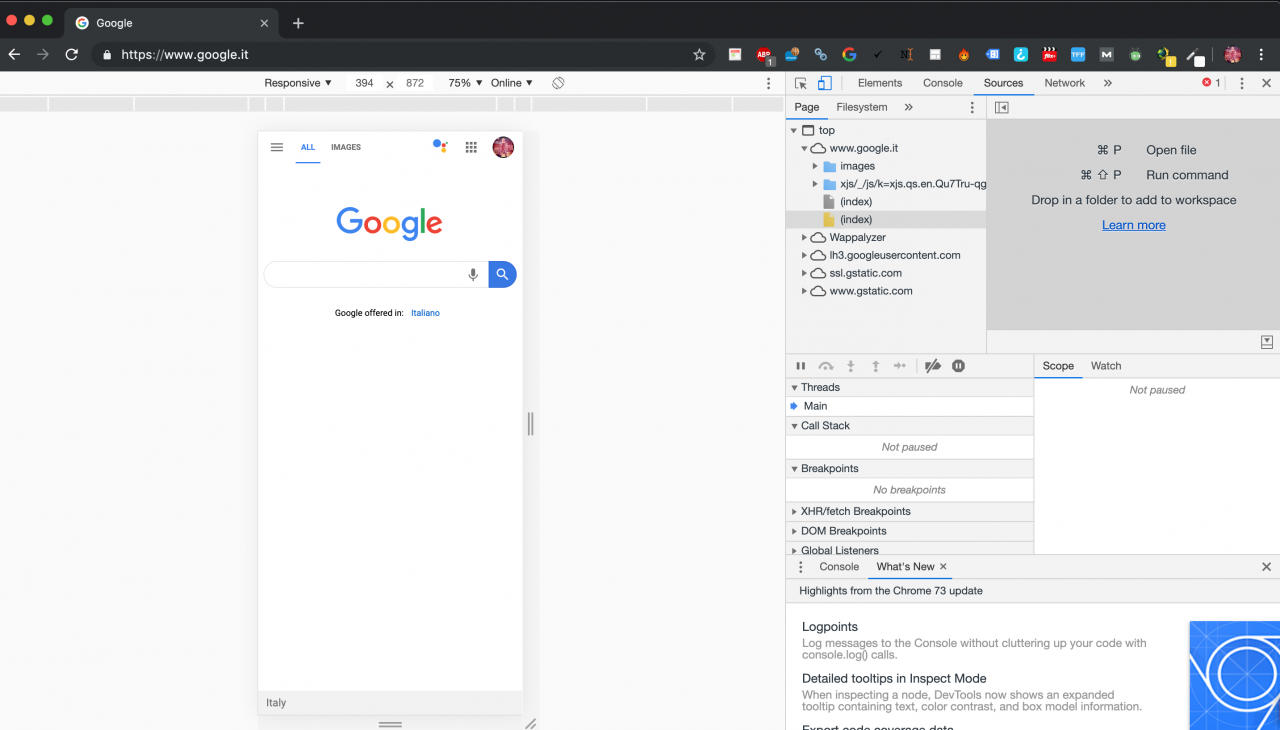Click the inspect element picker icon
The image size is (1280, 730).
(800, 83)
